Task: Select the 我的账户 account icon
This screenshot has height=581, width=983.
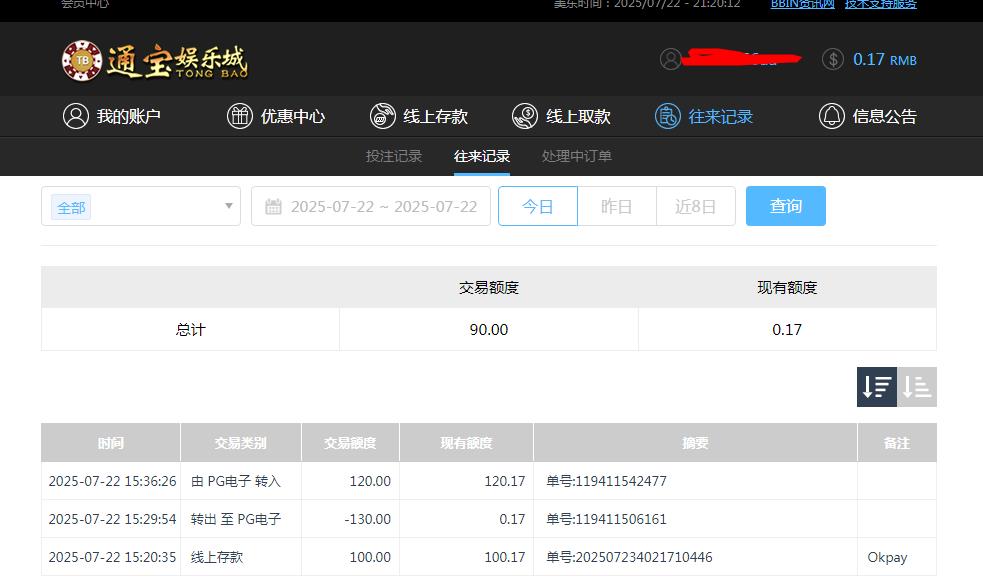Action: click(76, 116)
